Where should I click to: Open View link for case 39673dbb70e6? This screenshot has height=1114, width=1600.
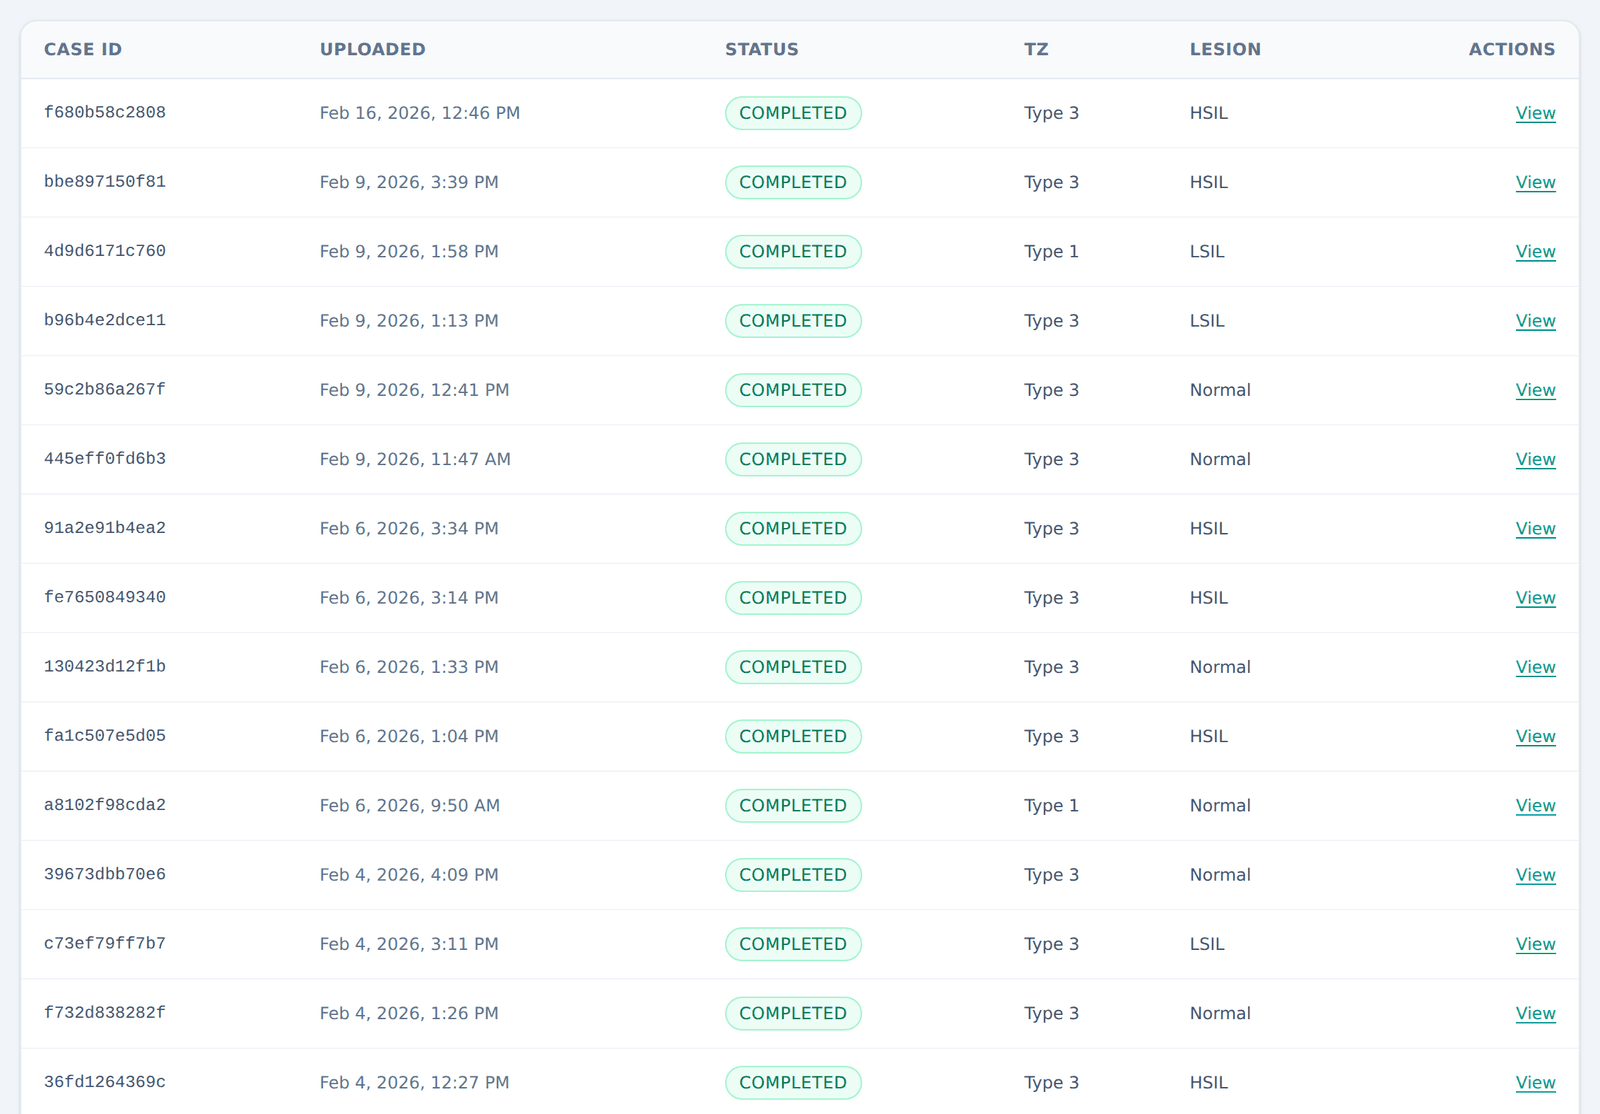tap(1535, 875)
